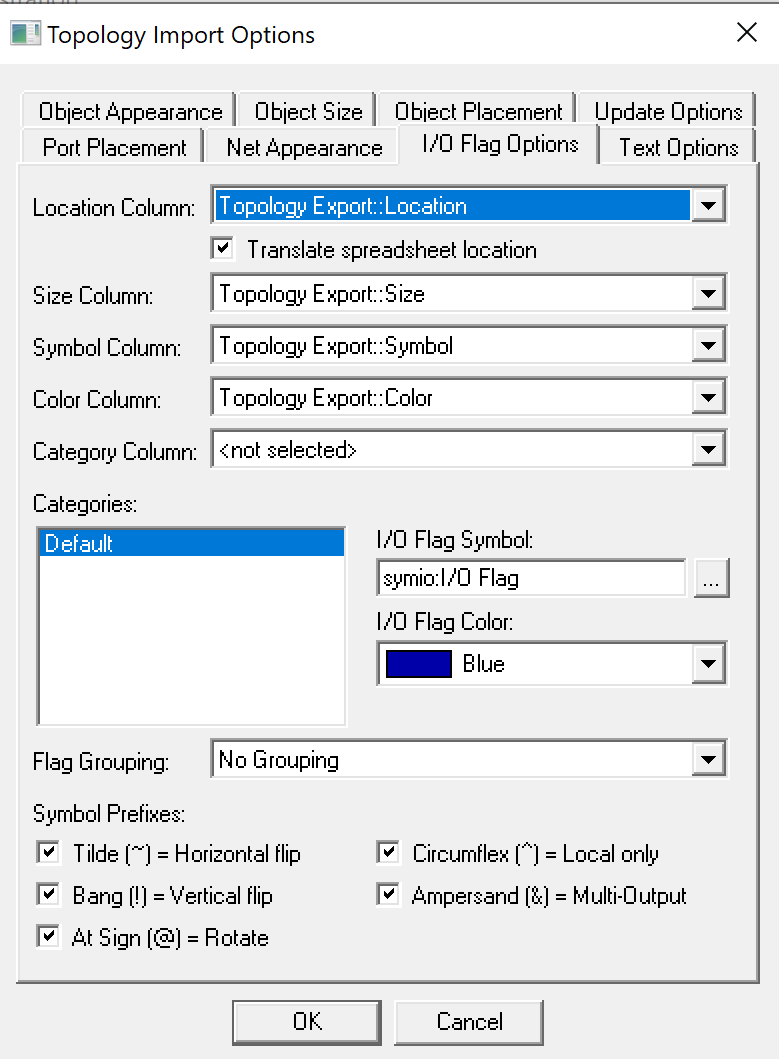The image size is (779, 1059).
Task: Uncheck Circumflex Local only option
Action: (x=388, y=853)
